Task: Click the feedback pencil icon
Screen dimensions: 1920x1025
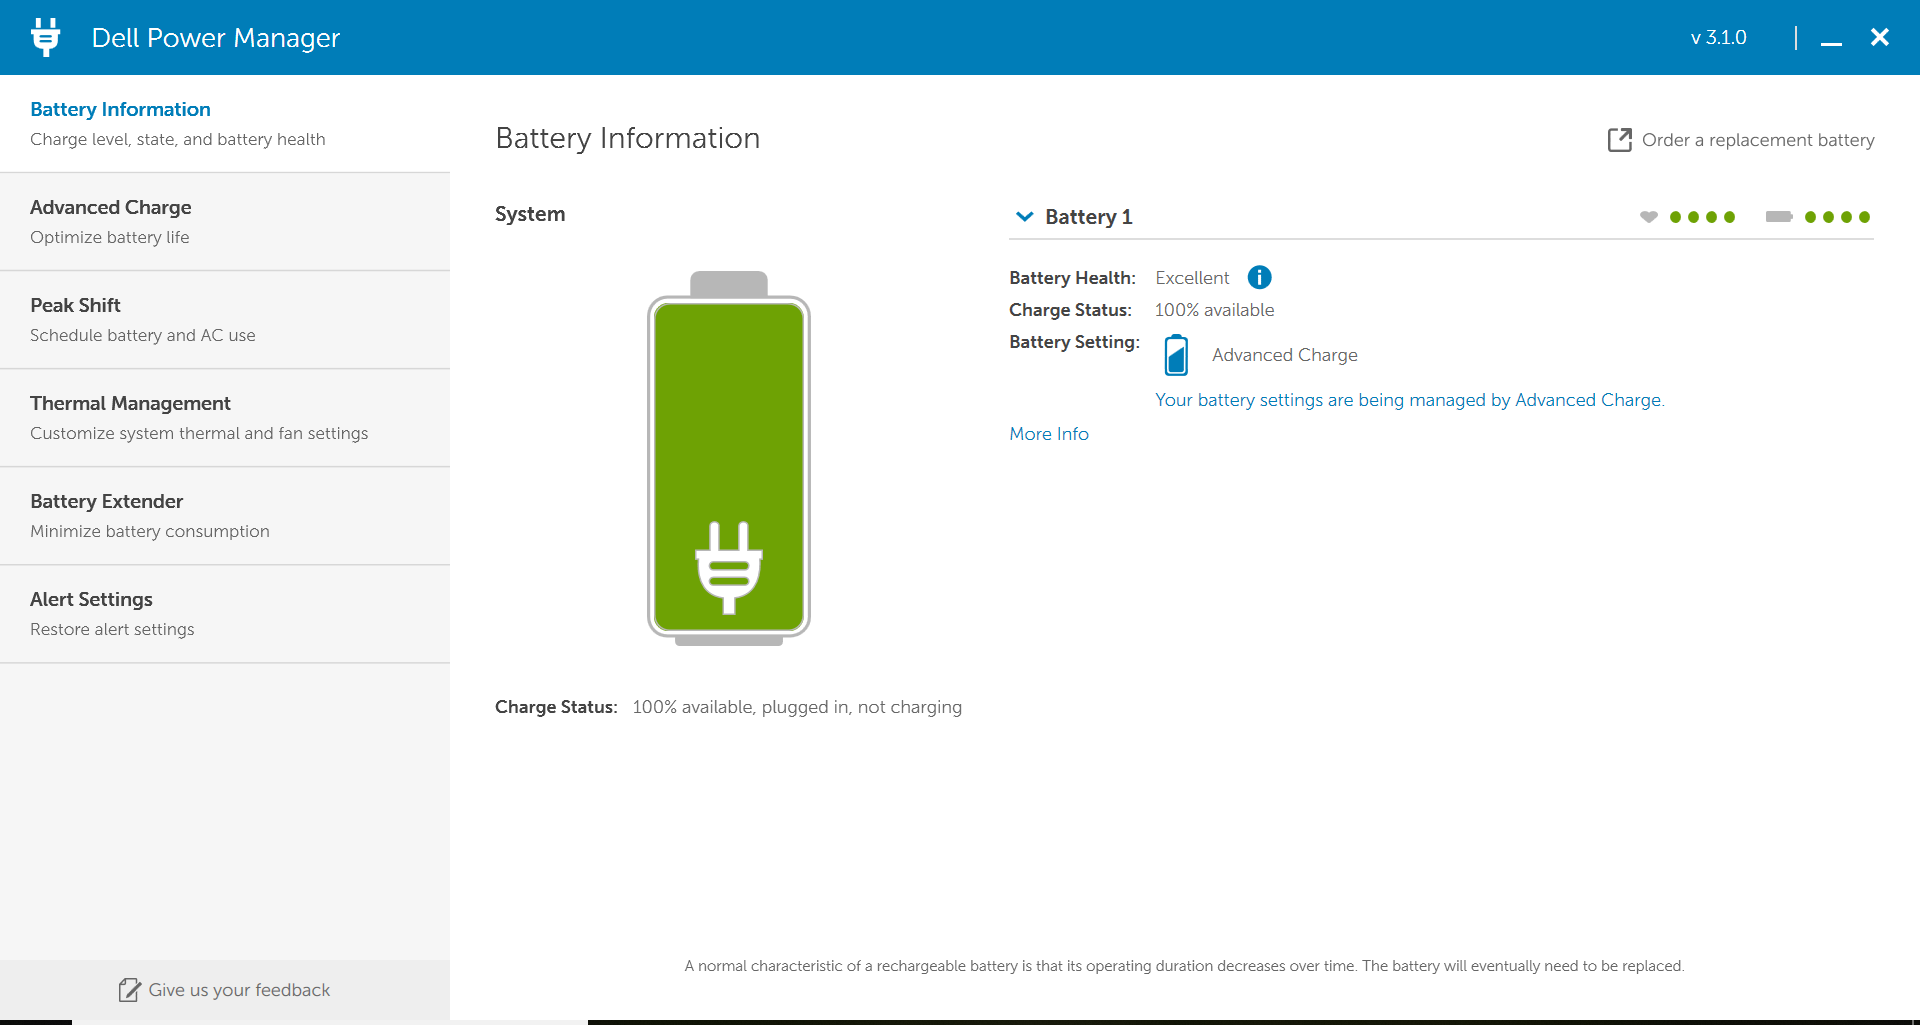Action: coord(129,990)
